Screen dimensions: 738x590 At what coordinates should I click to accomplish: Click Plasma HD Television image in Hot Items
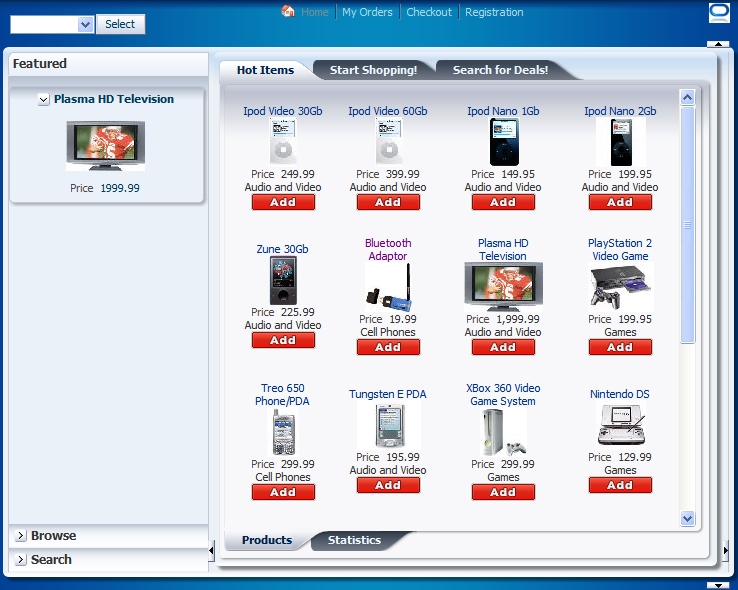click(x=503, y=287)
